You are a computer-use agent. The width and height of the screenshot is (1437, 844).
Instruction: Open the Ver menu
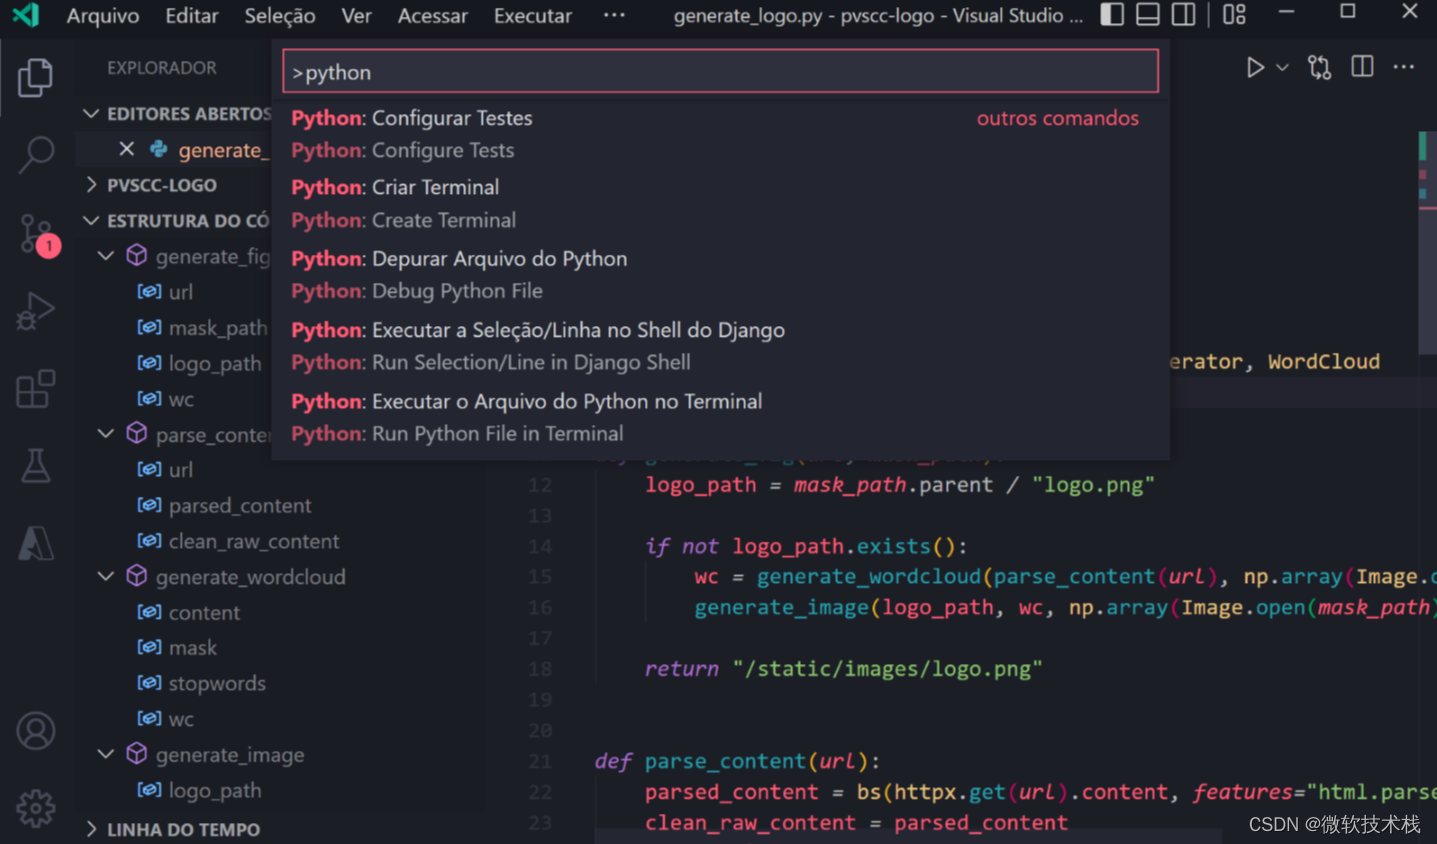pos(356,15)
